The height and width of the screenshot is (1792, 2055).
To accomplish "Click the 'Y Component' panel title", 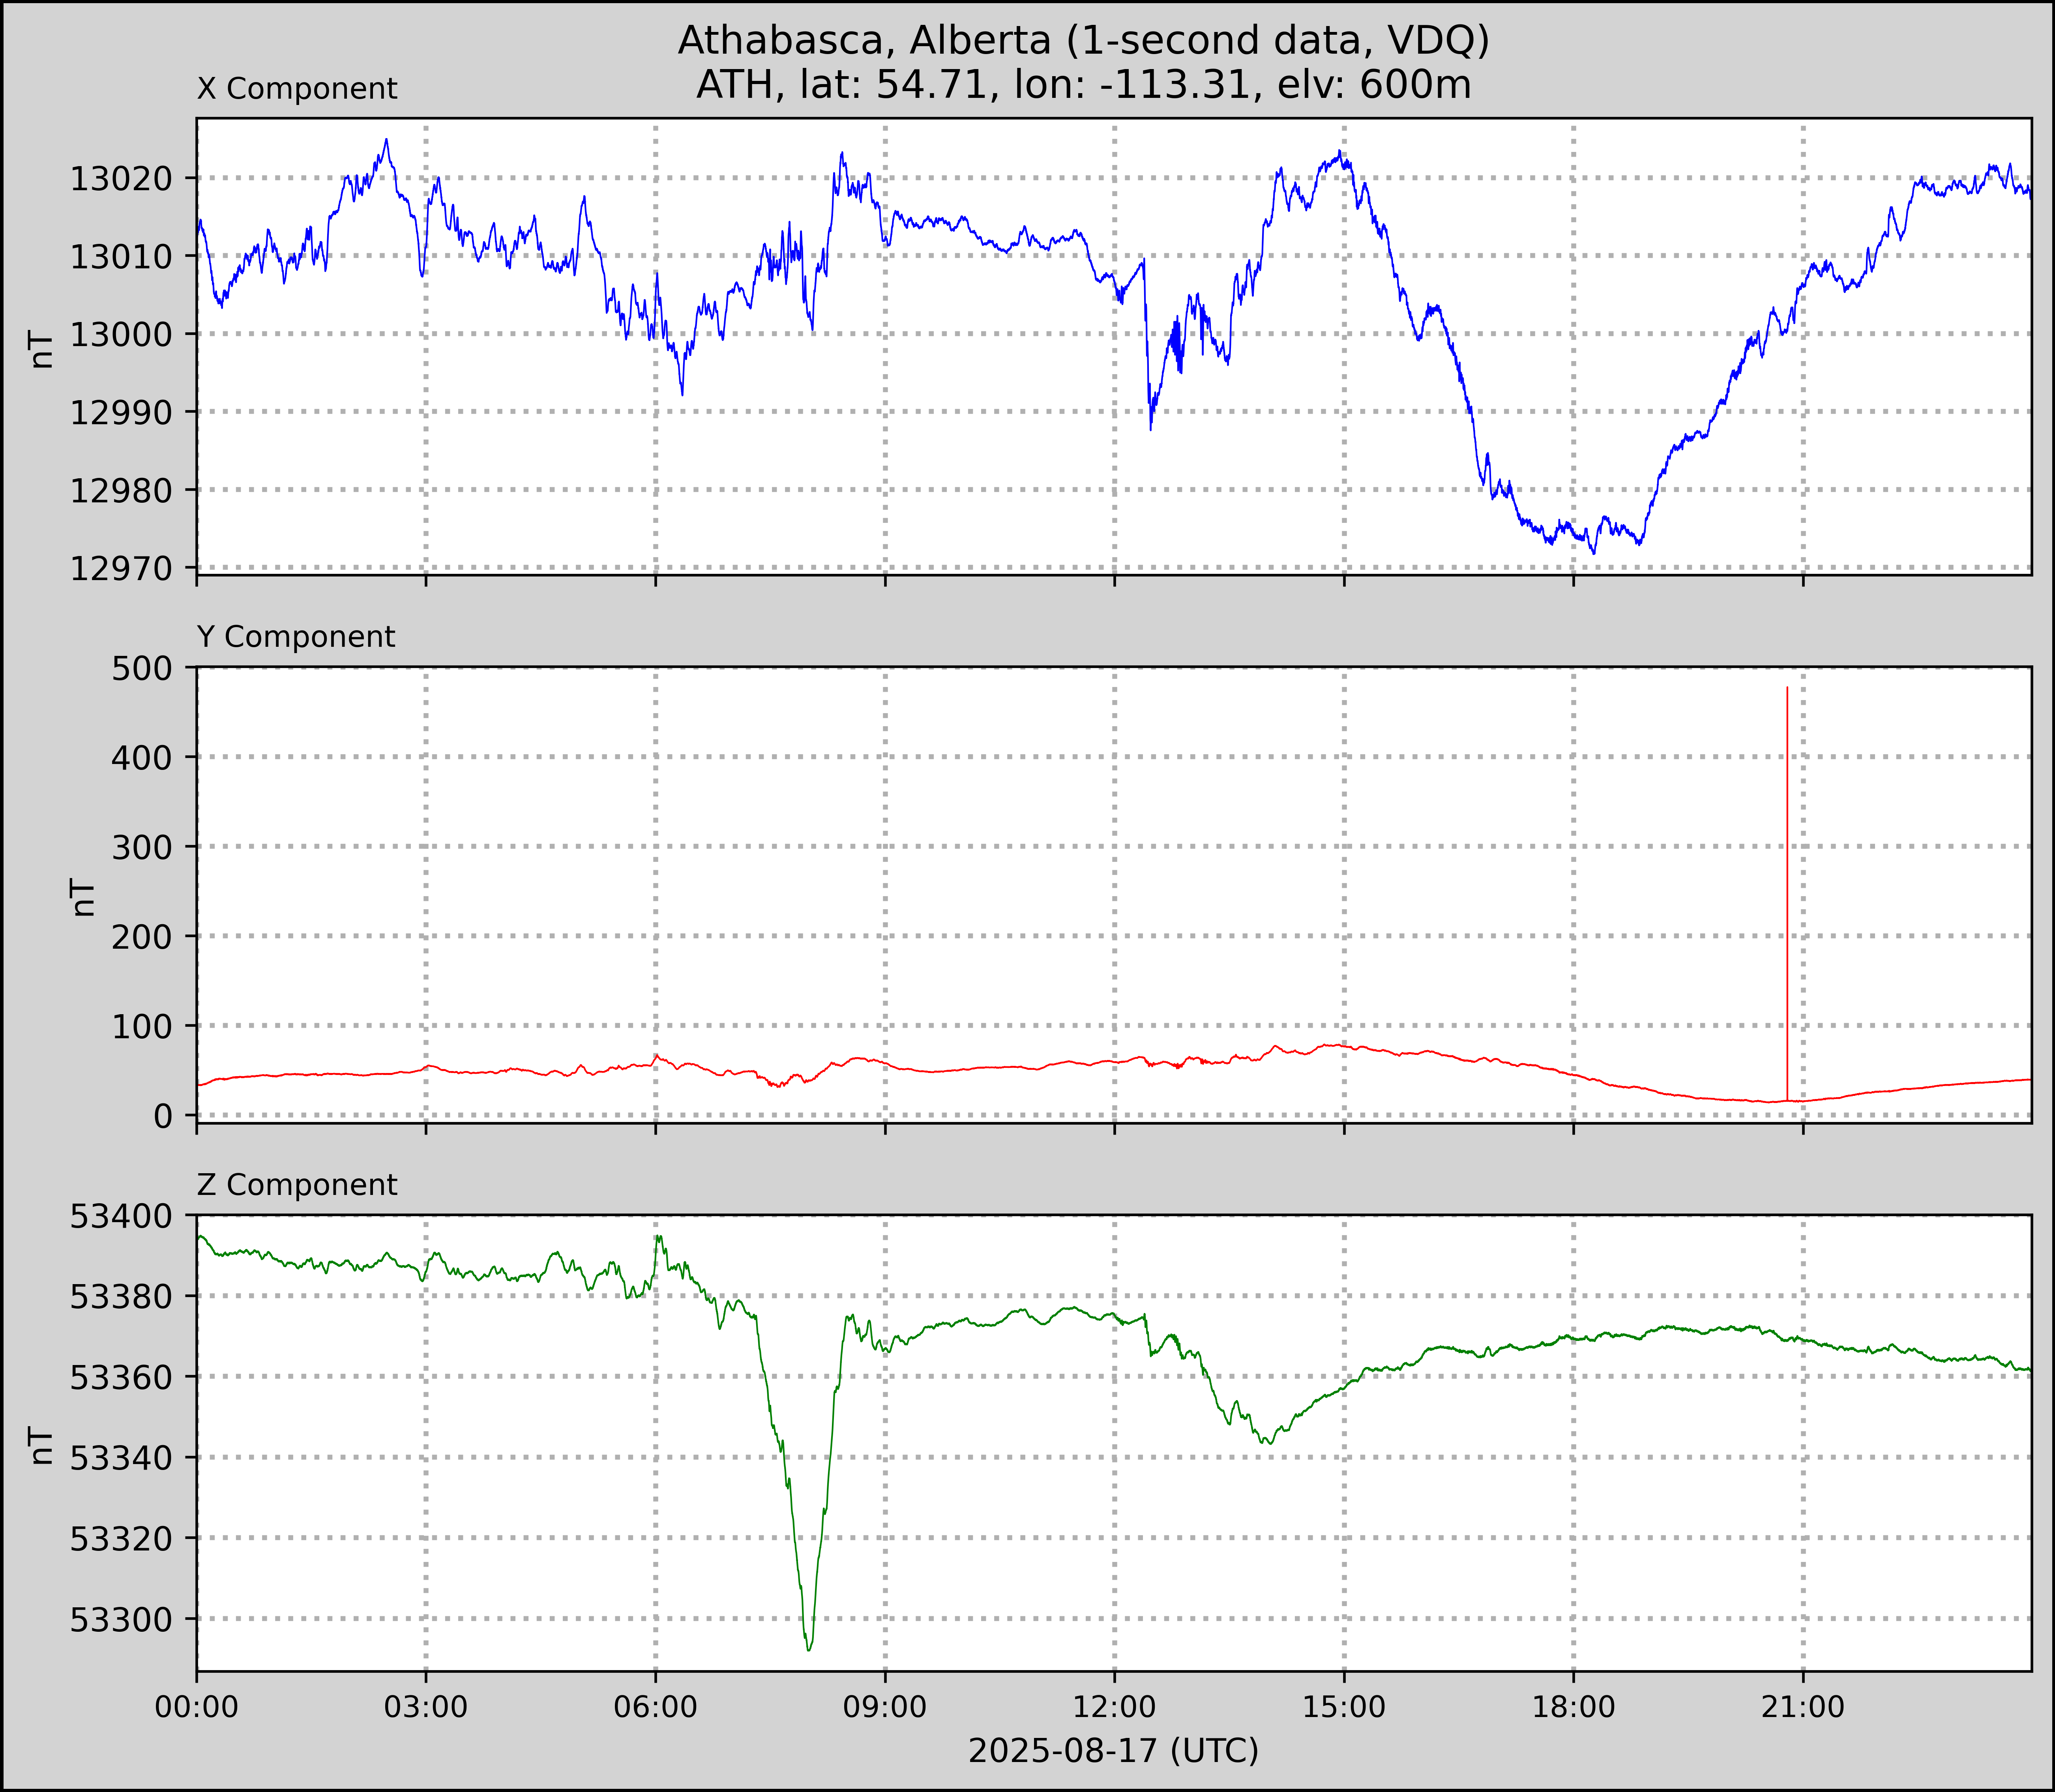I will 296,637.
